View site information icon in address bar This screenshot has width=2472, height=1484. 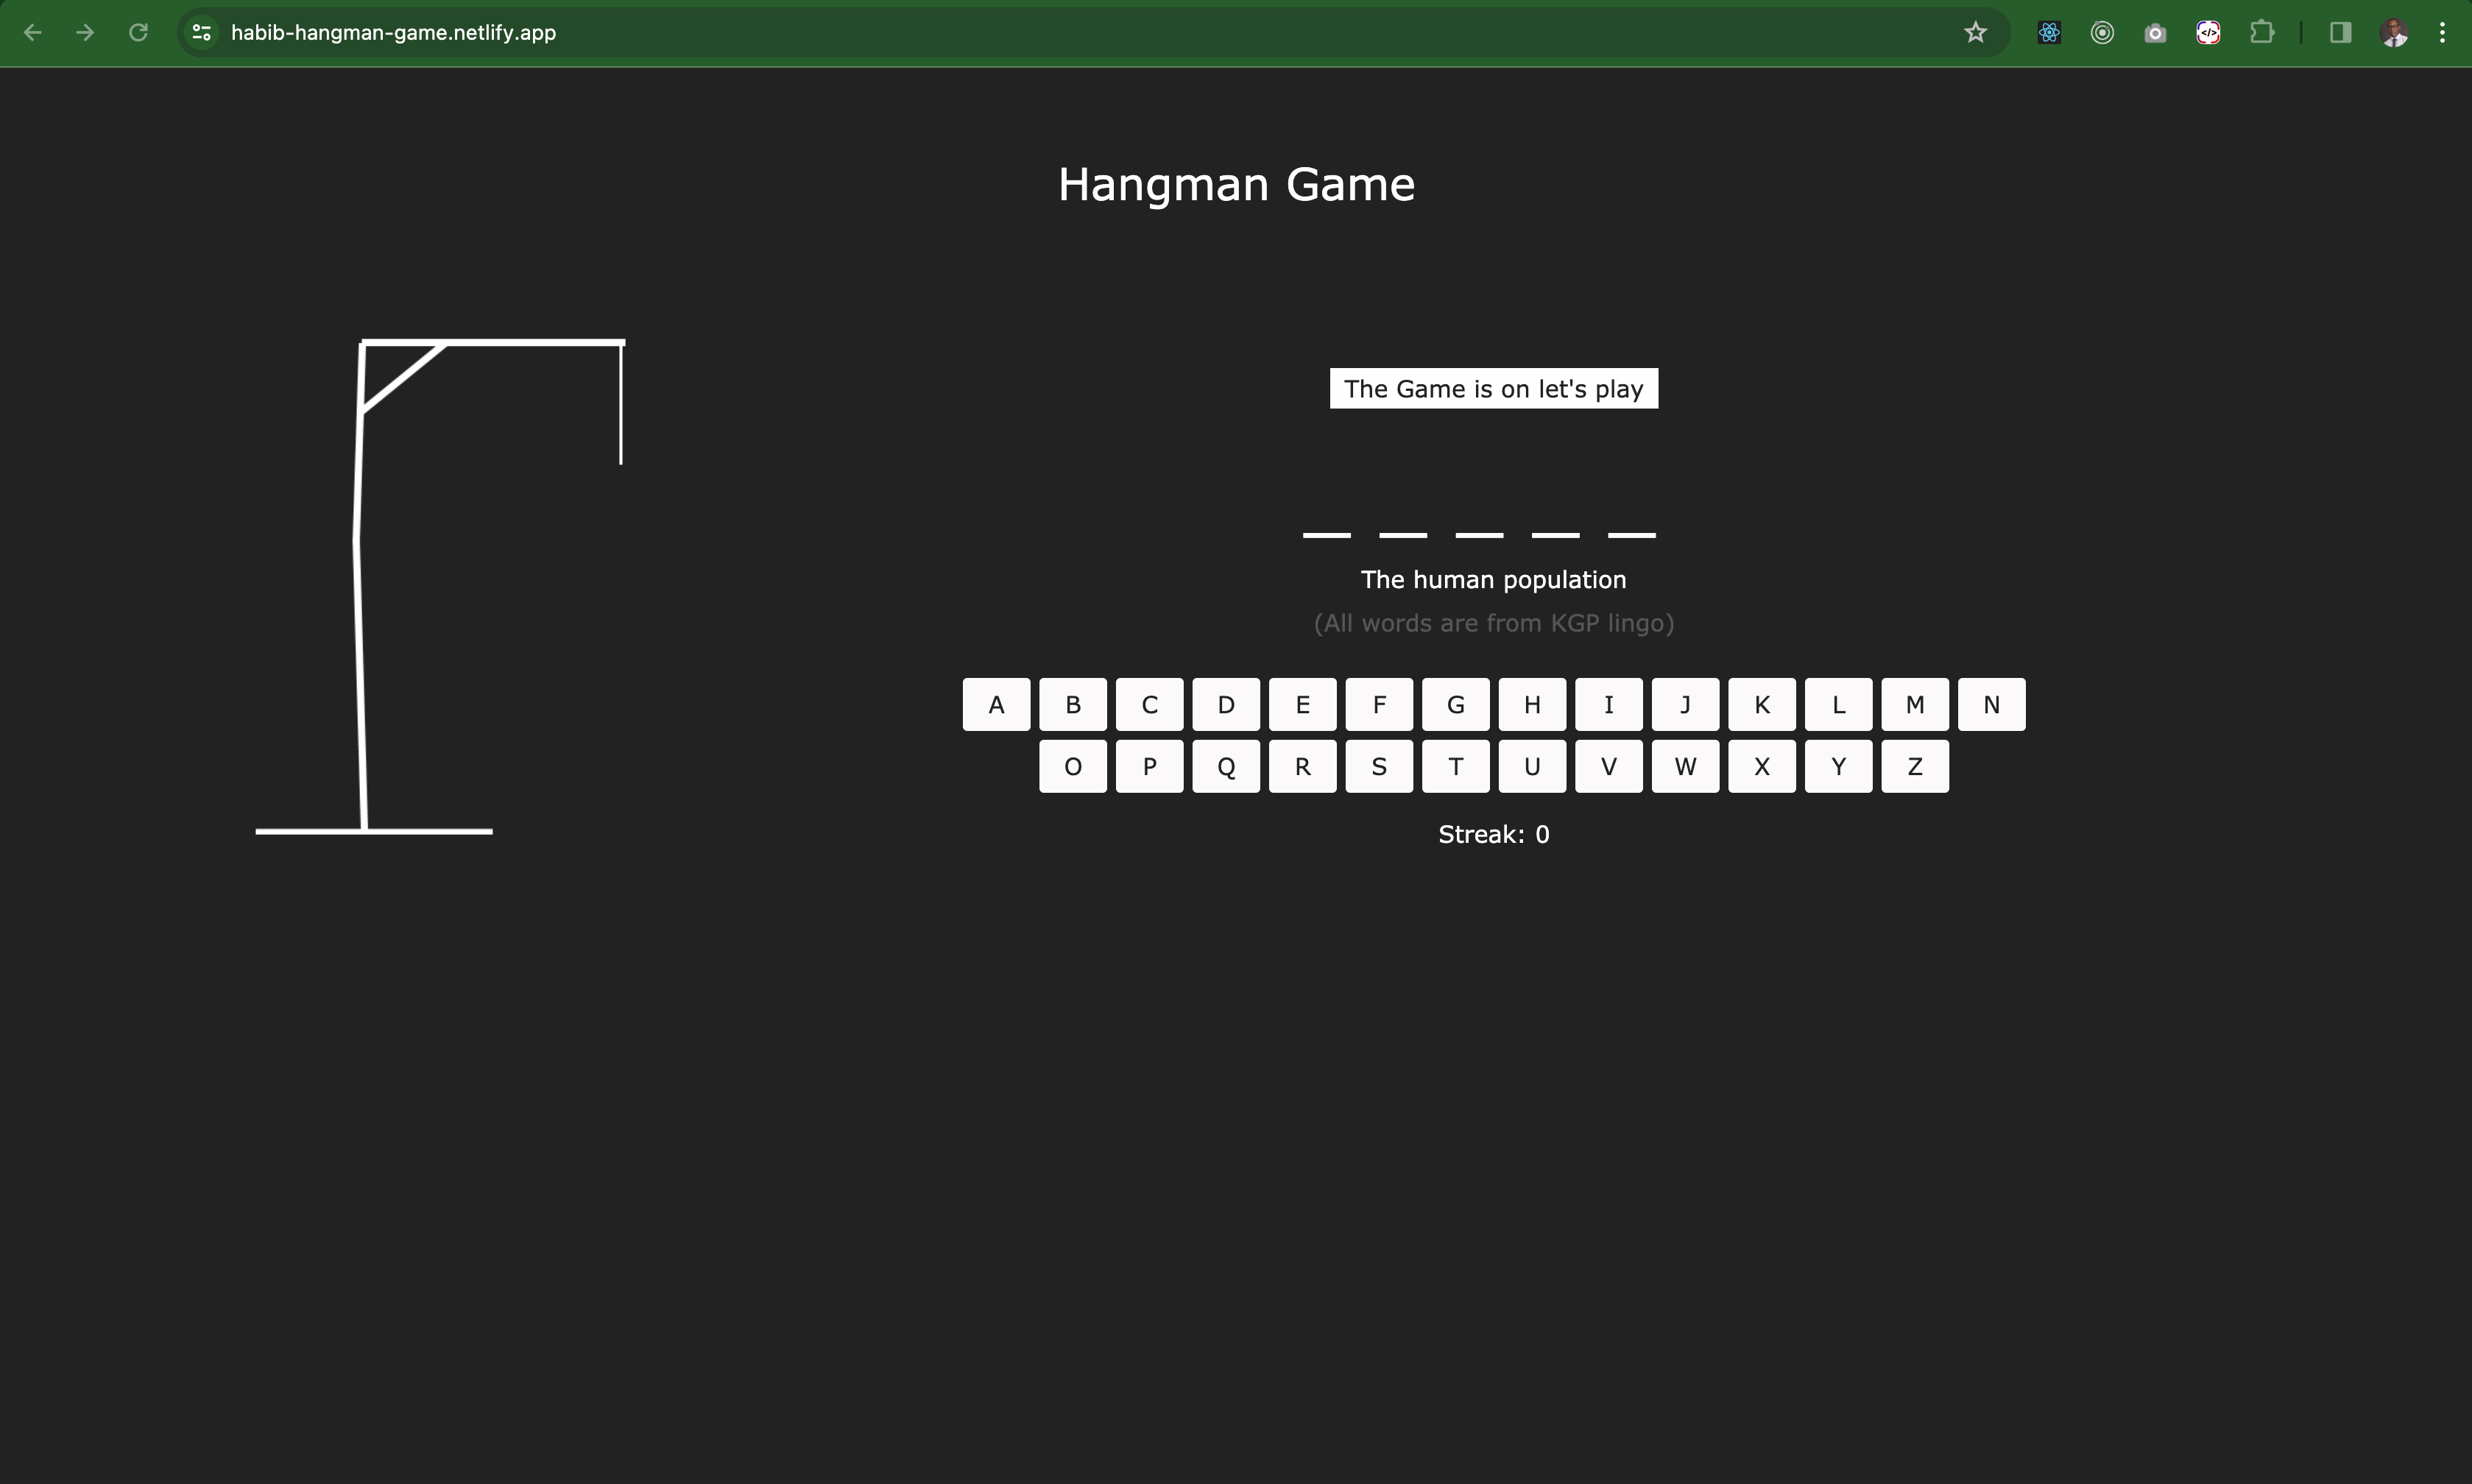click(202, 33)
